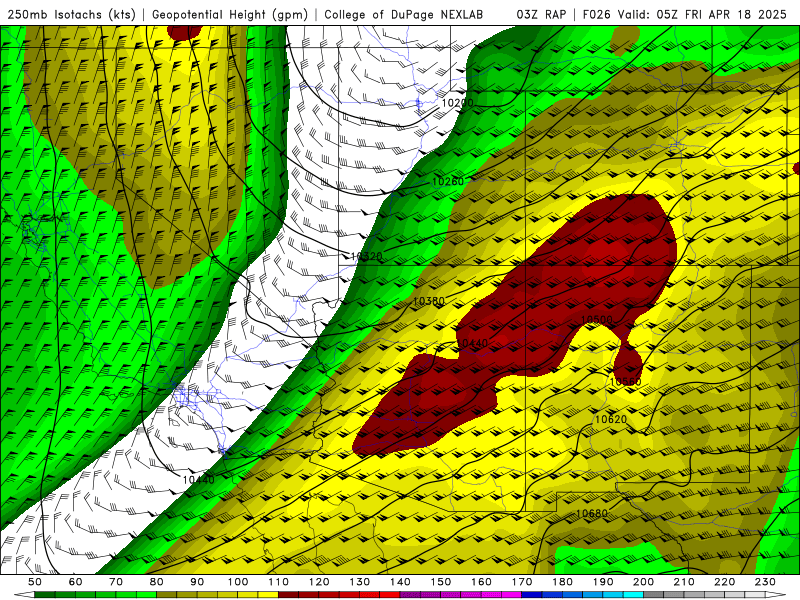Click the 110 value on the color scale
The image size is (800, 600).
[278, 582]
